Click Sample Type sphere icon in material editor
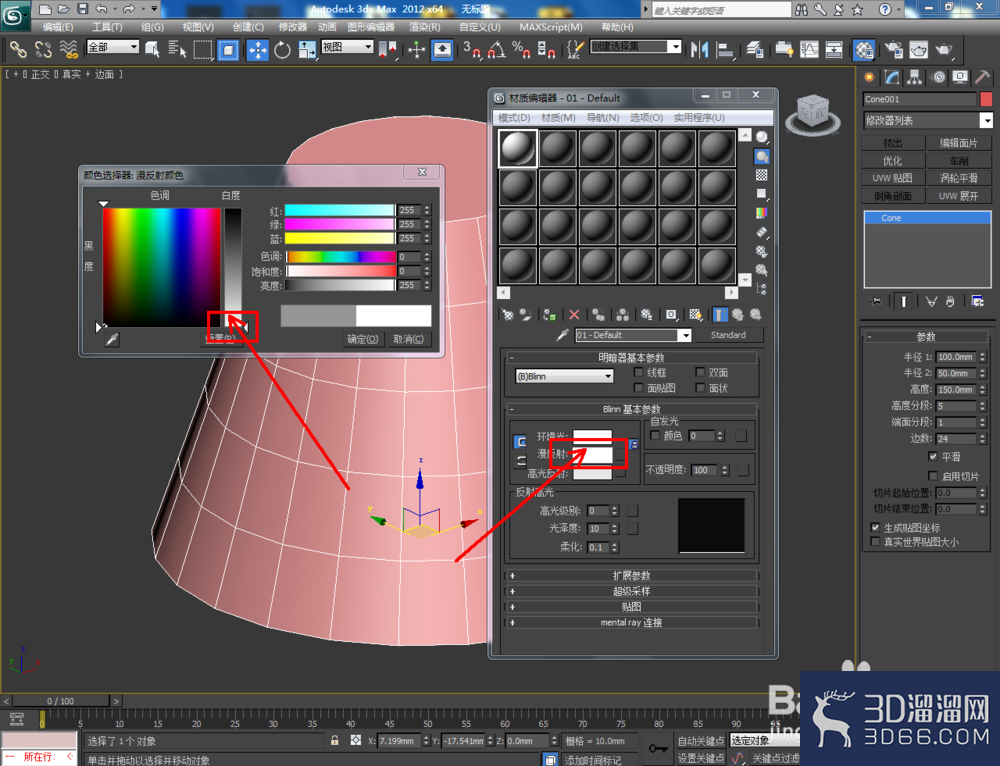The image size is (1000, 766). pyautogui.click(x=761, y=136)
